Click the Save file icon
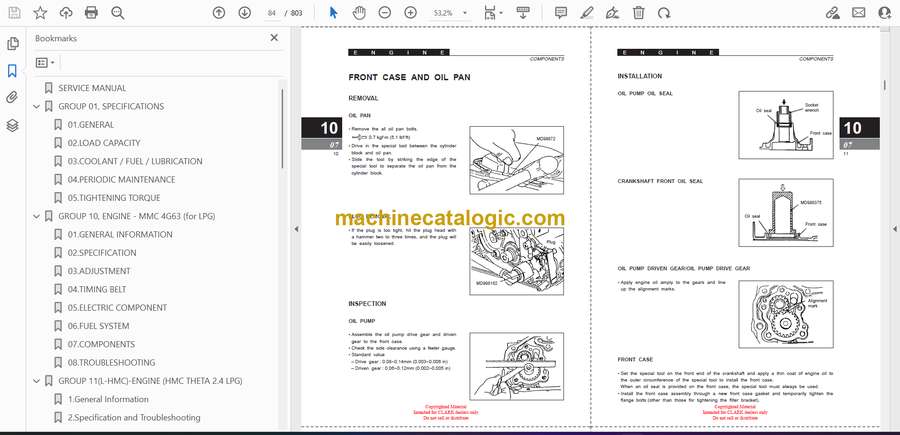 click(14, 13)
